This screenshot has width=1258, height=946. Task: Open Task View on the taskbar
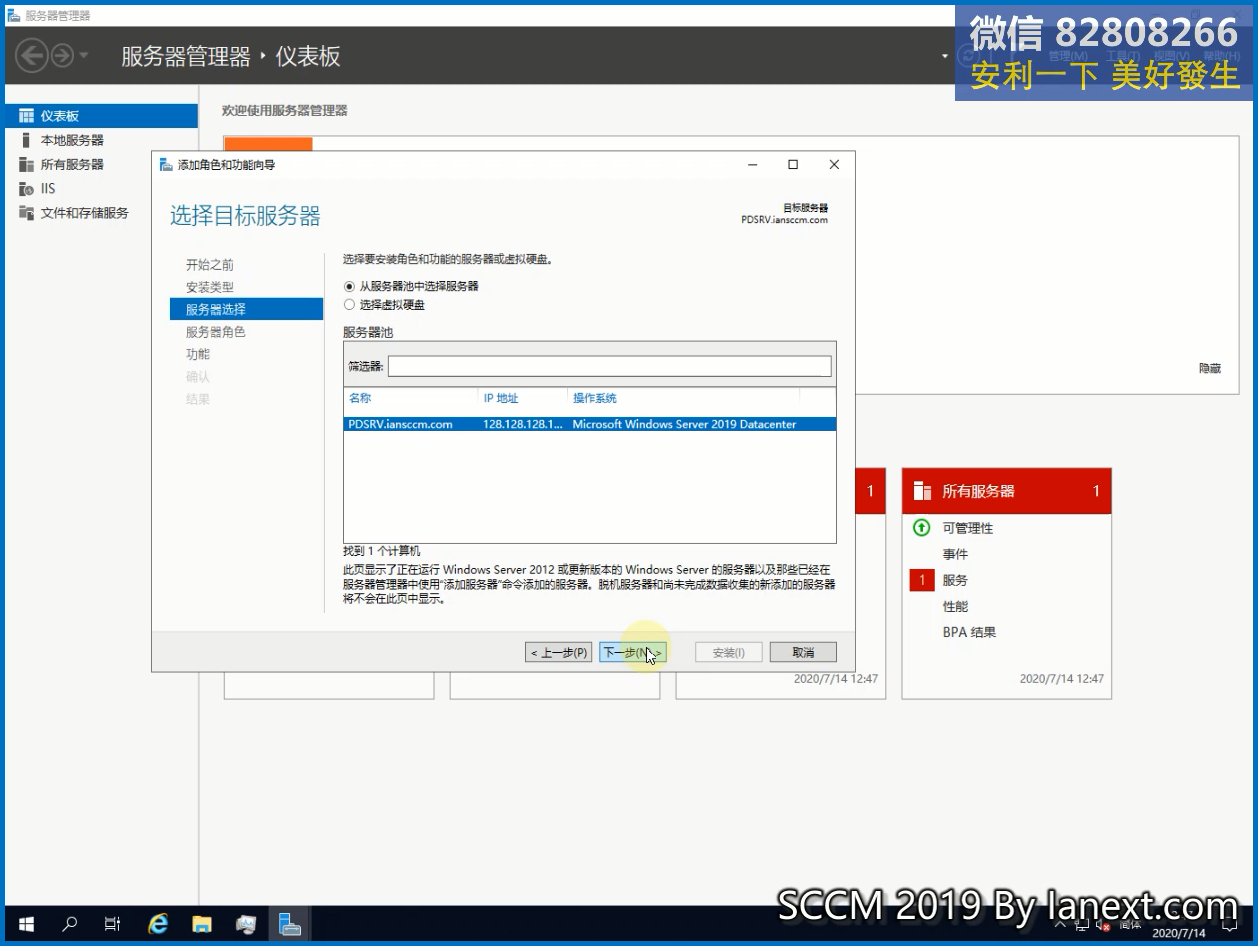[113, 925]
